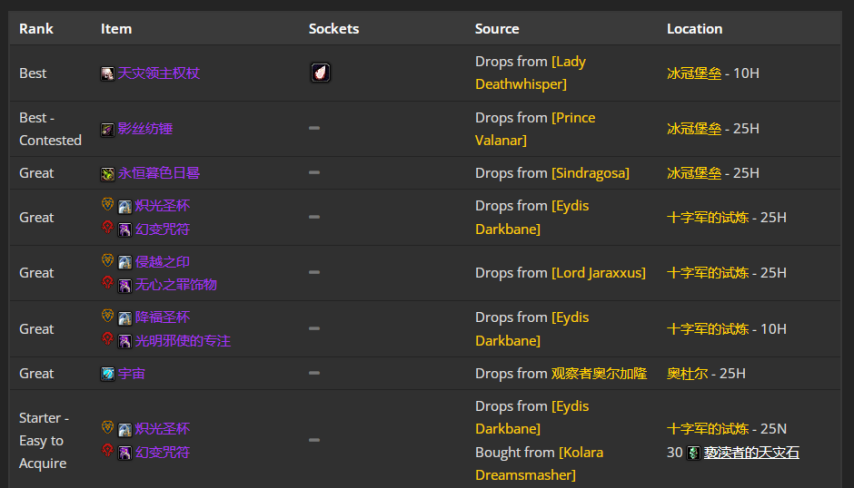Follow the Sindragosa source link
Image resolution: width=854 pixels, height=488 pixels.
[590, 173]
